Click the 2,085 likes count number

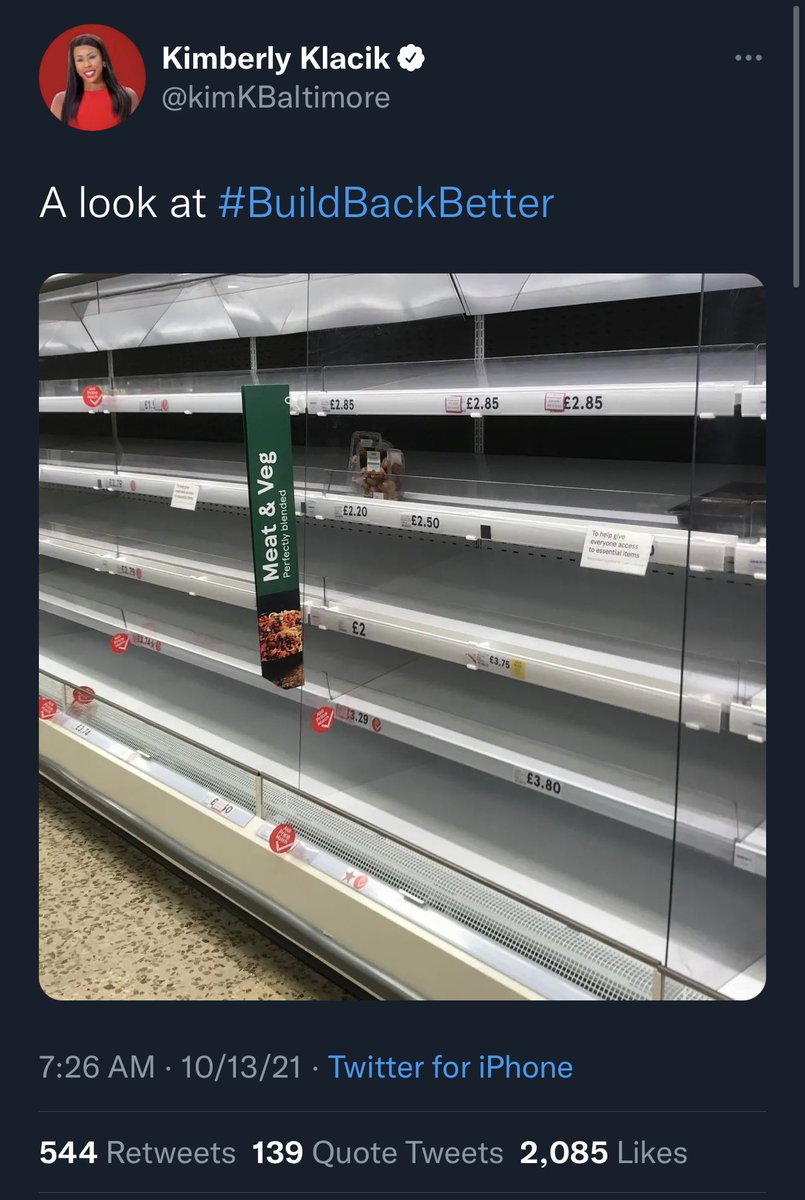(564, 1153)
